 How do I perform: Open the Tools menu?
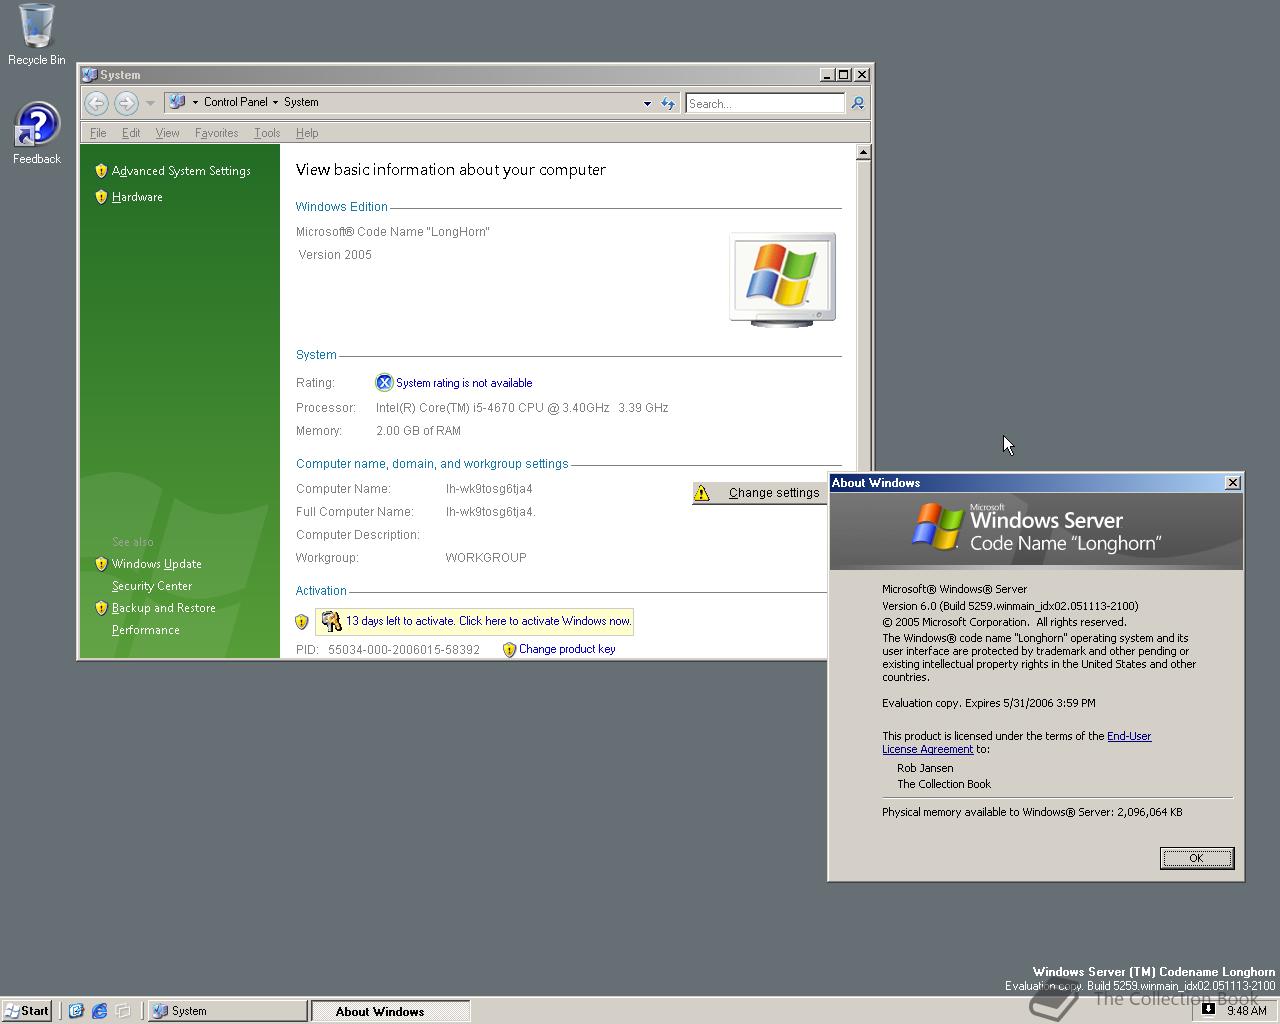tap(267, 133)
